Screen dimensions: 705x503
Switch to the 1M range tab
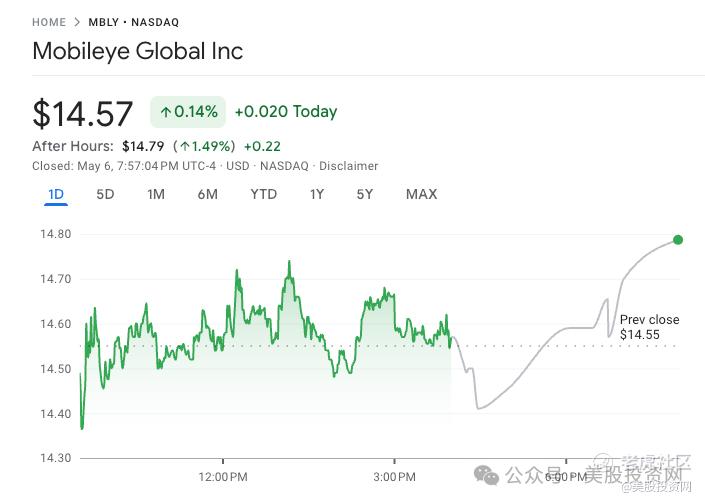[156, 194]
